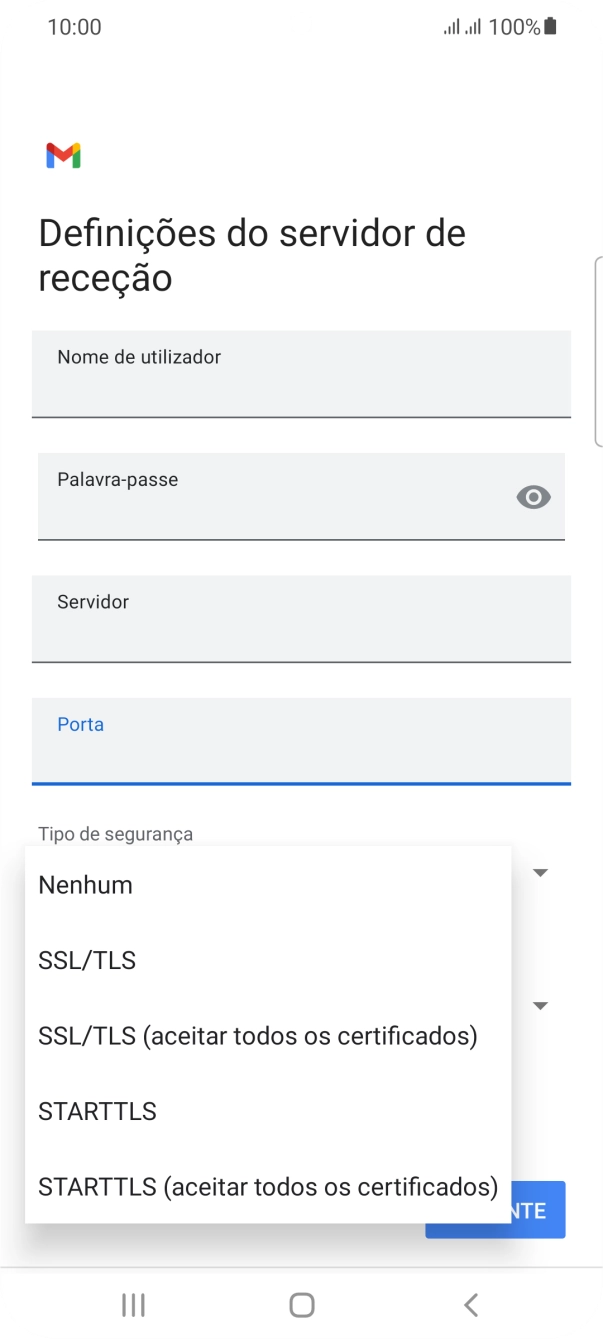Pick STARTTLS (aceitar todos os certificados)
Image resolution: width=603 pixels, height=1342 pixels.
(x=266, y=1186)
